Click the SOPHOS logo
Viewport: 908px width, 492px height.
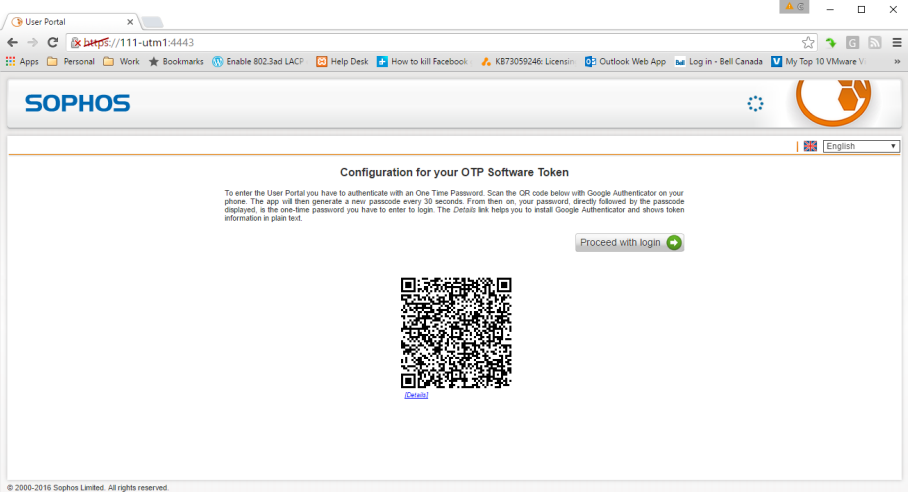tap(78, 104)
